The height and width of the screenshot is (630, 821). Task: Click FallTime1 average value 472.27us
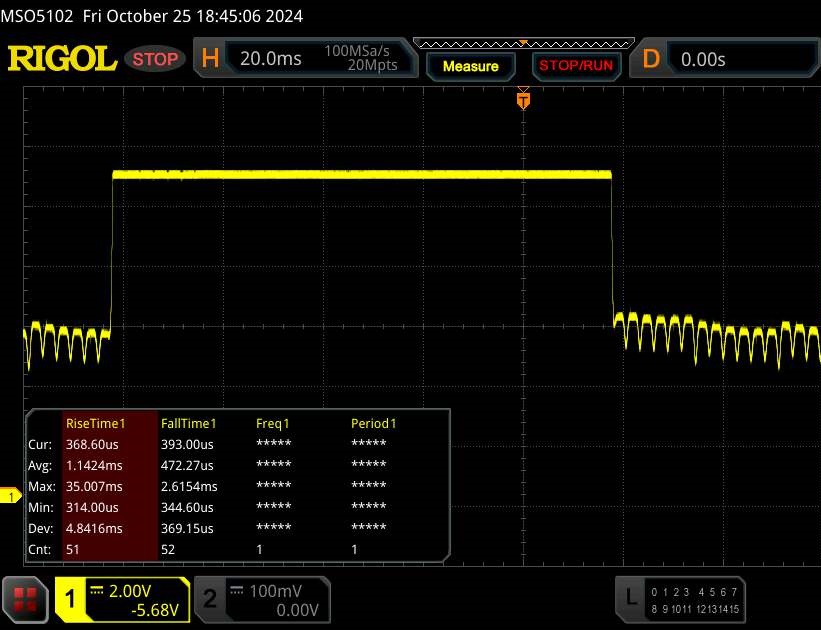[187, 466]
